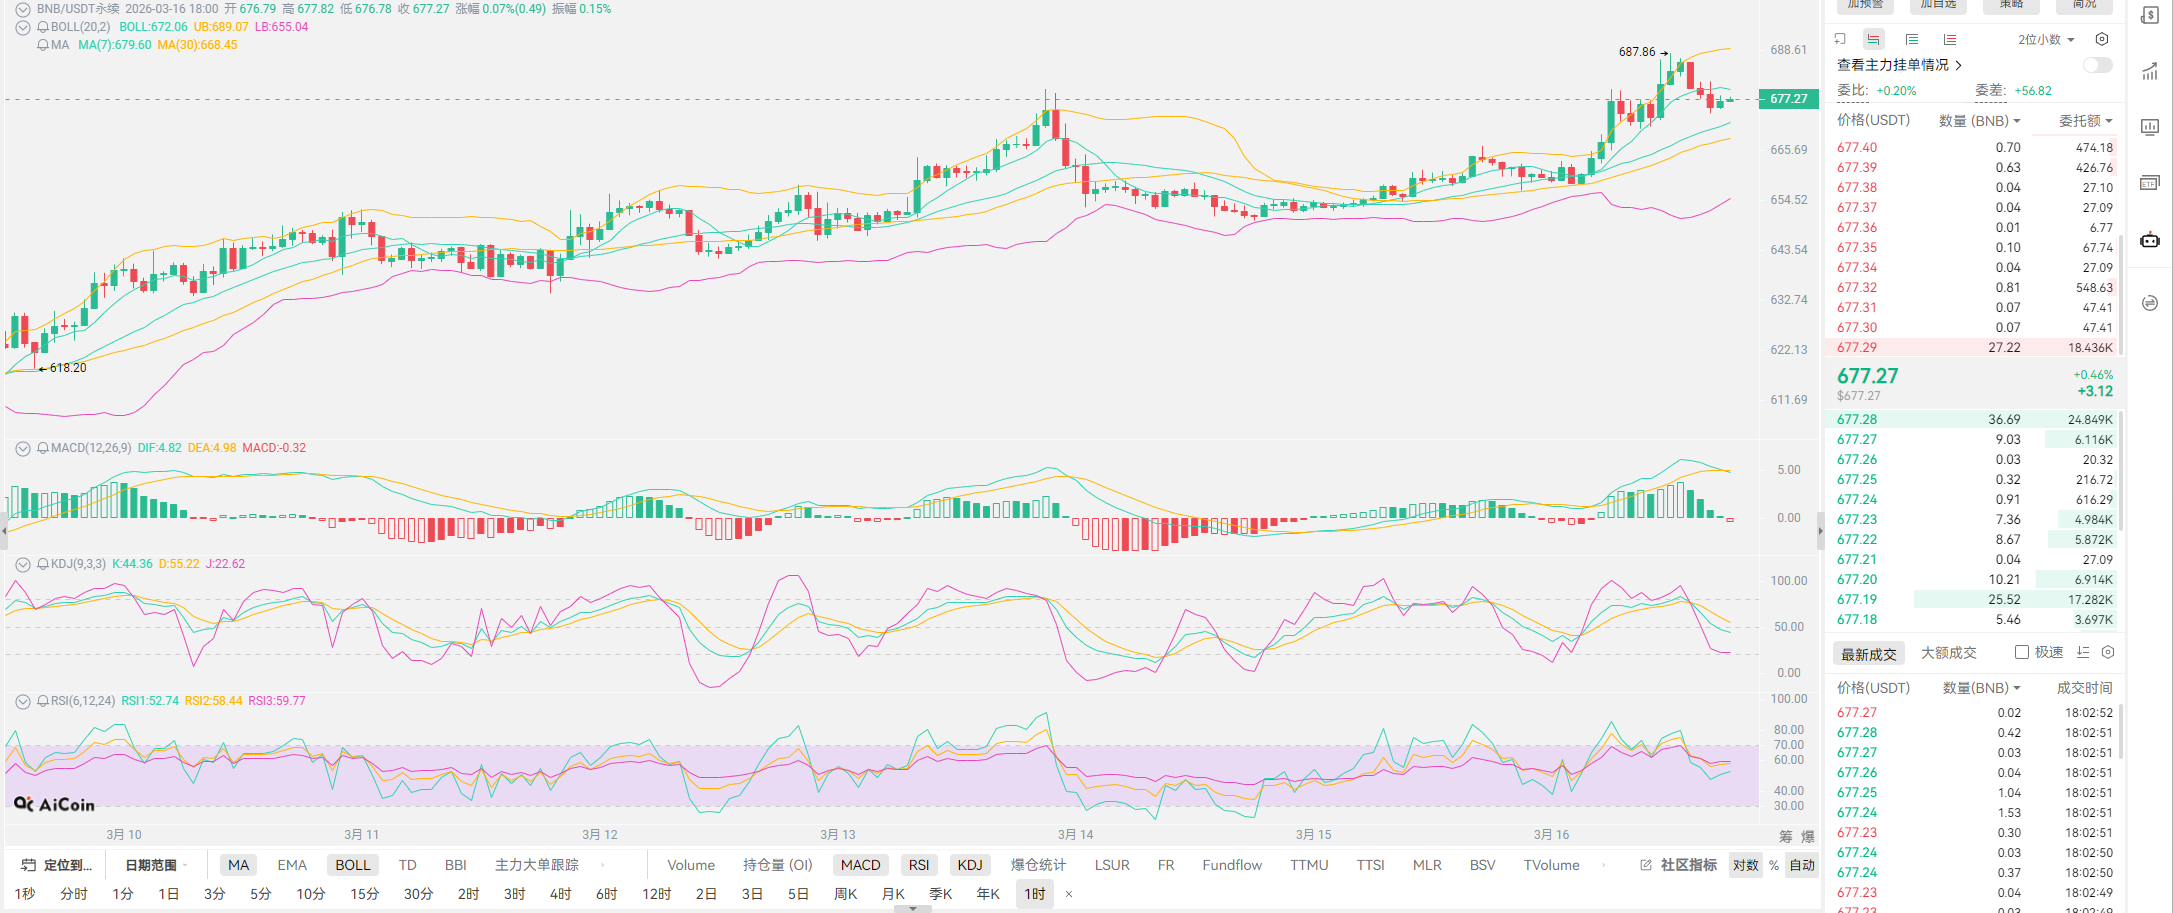Click the swap arrows icon in right sidebar

(x=2149, y=303)
